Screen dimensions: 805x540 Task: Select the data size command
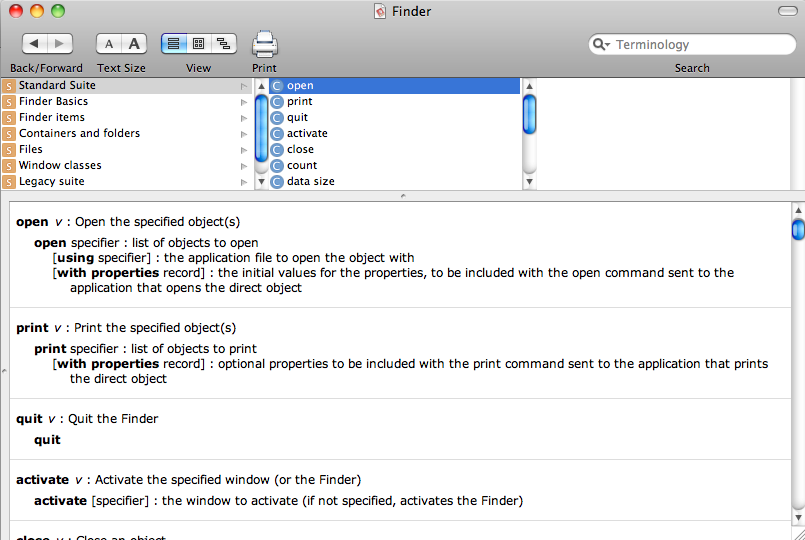point(394,181)
